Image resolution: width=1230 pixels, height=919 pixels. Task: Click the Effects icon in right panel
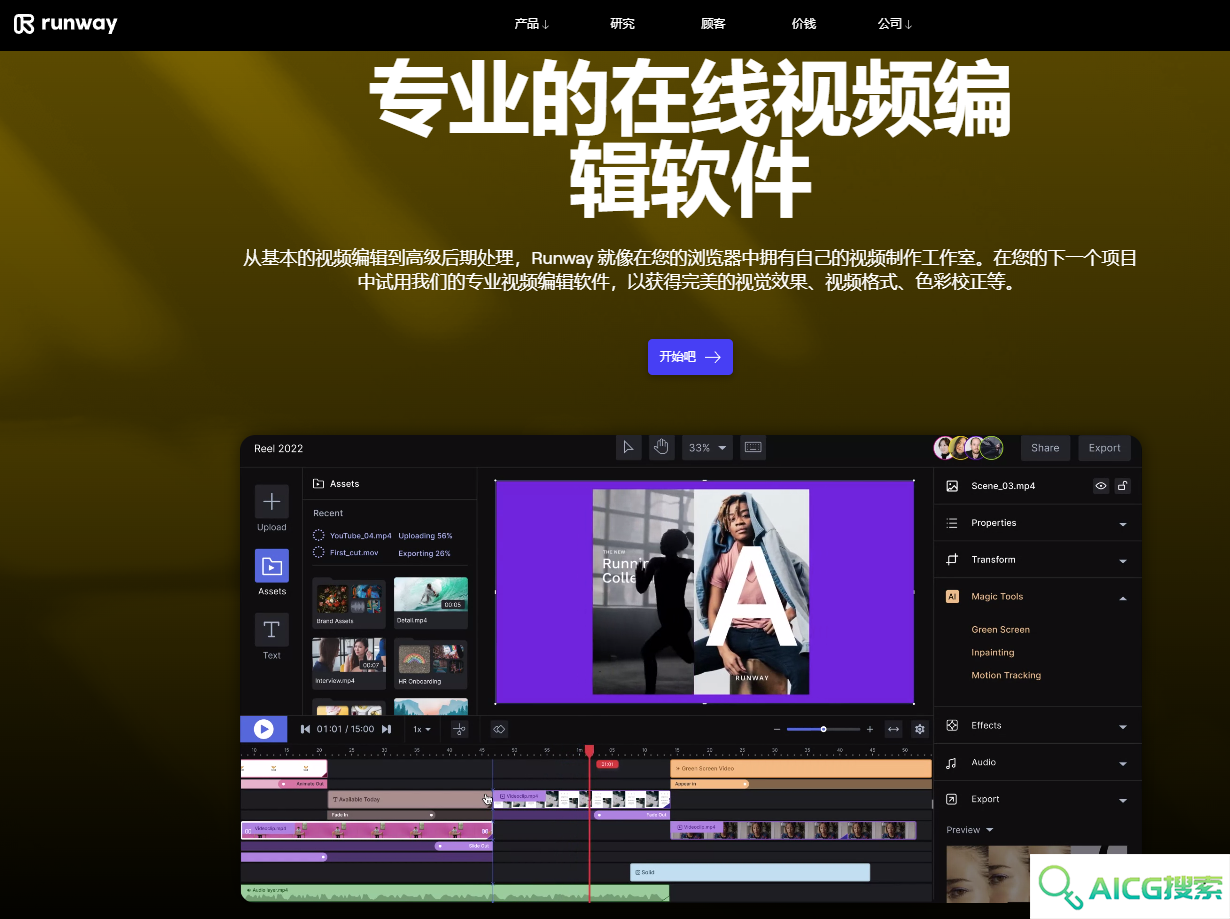(x=952, y=726)
